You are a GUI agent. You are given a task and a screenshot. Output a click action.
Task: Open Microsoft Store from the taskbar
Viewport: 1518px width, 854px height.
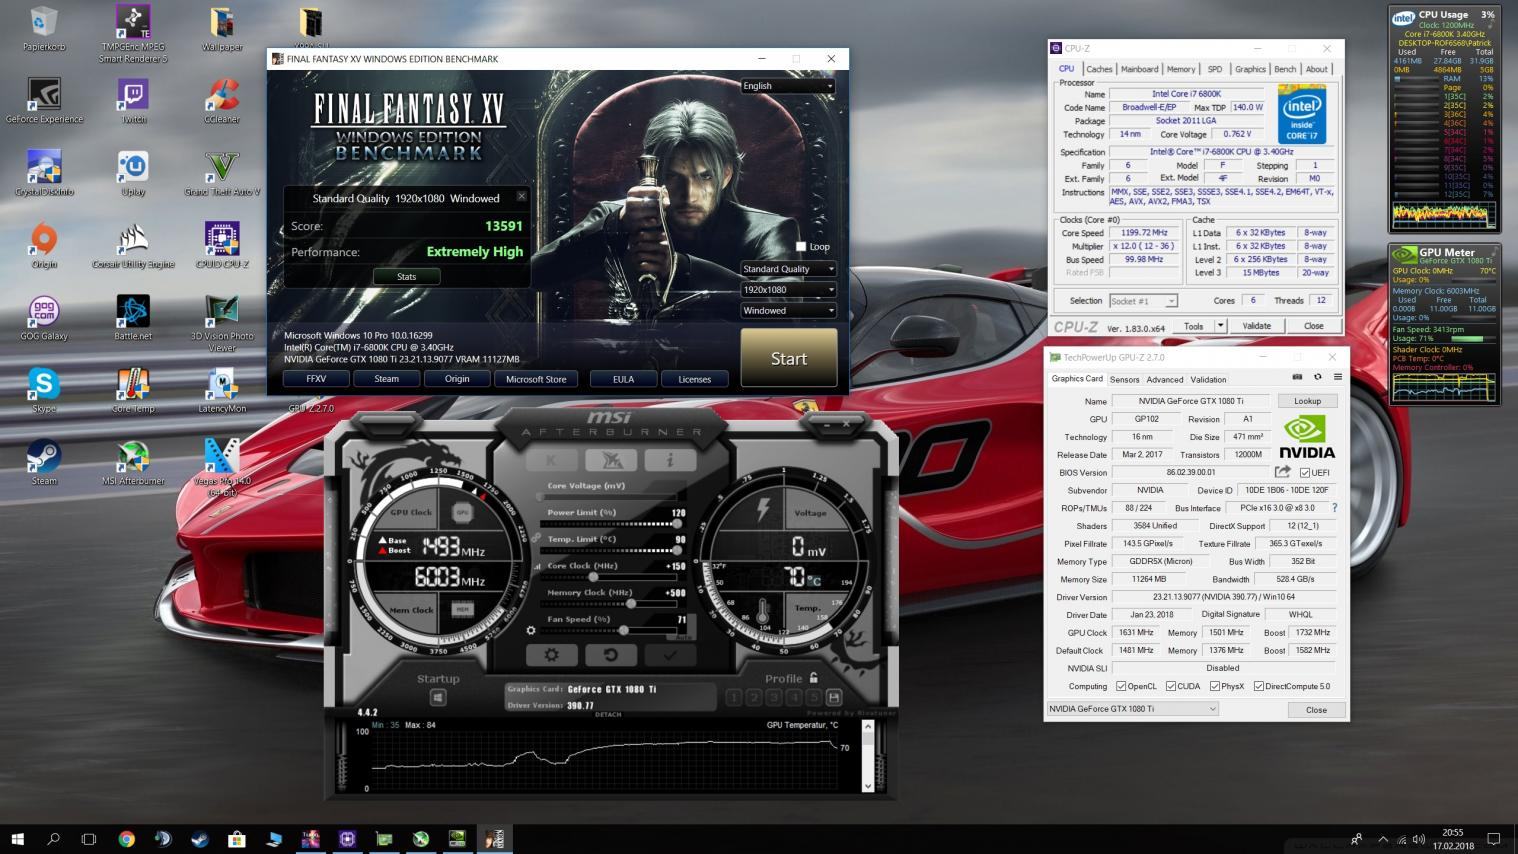[236, 839]
